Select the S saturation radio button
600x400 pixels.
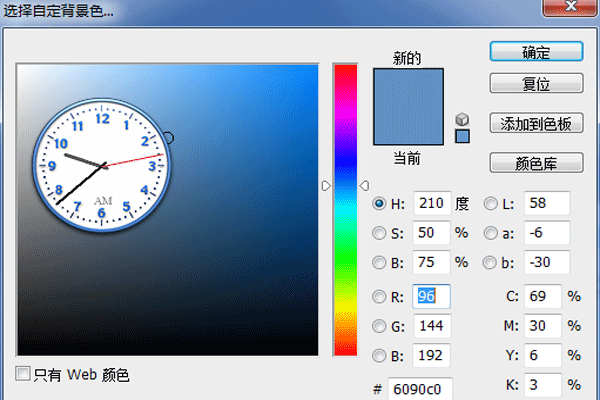click(379, 233)
